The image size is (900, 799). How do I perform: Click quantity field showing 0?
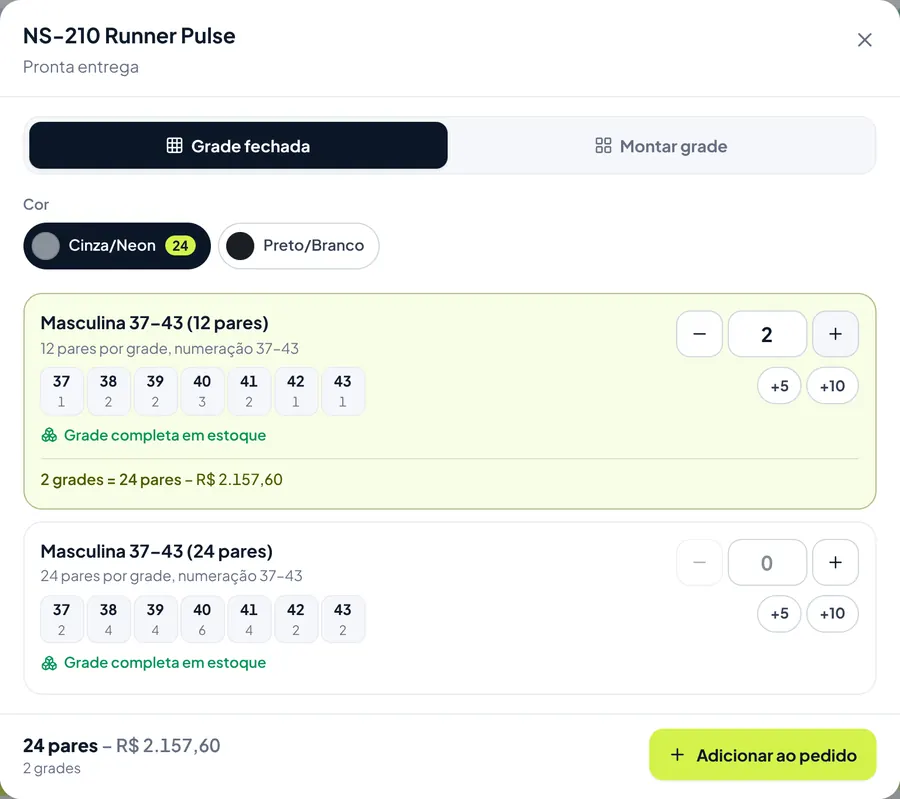[767, 563]
